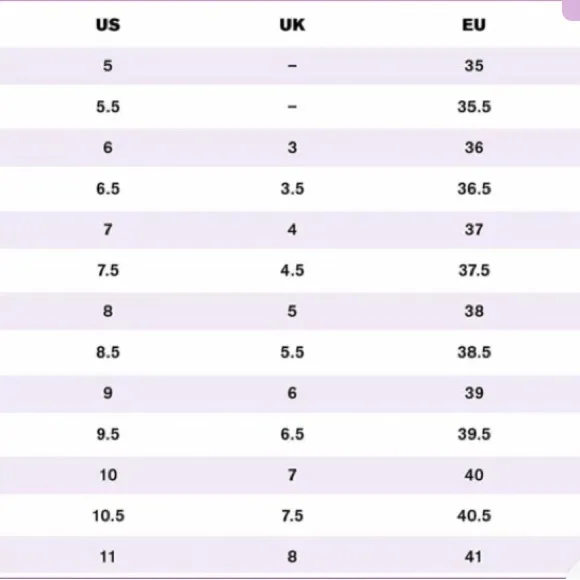Select UK size 4.5 cell

(292, 270)
